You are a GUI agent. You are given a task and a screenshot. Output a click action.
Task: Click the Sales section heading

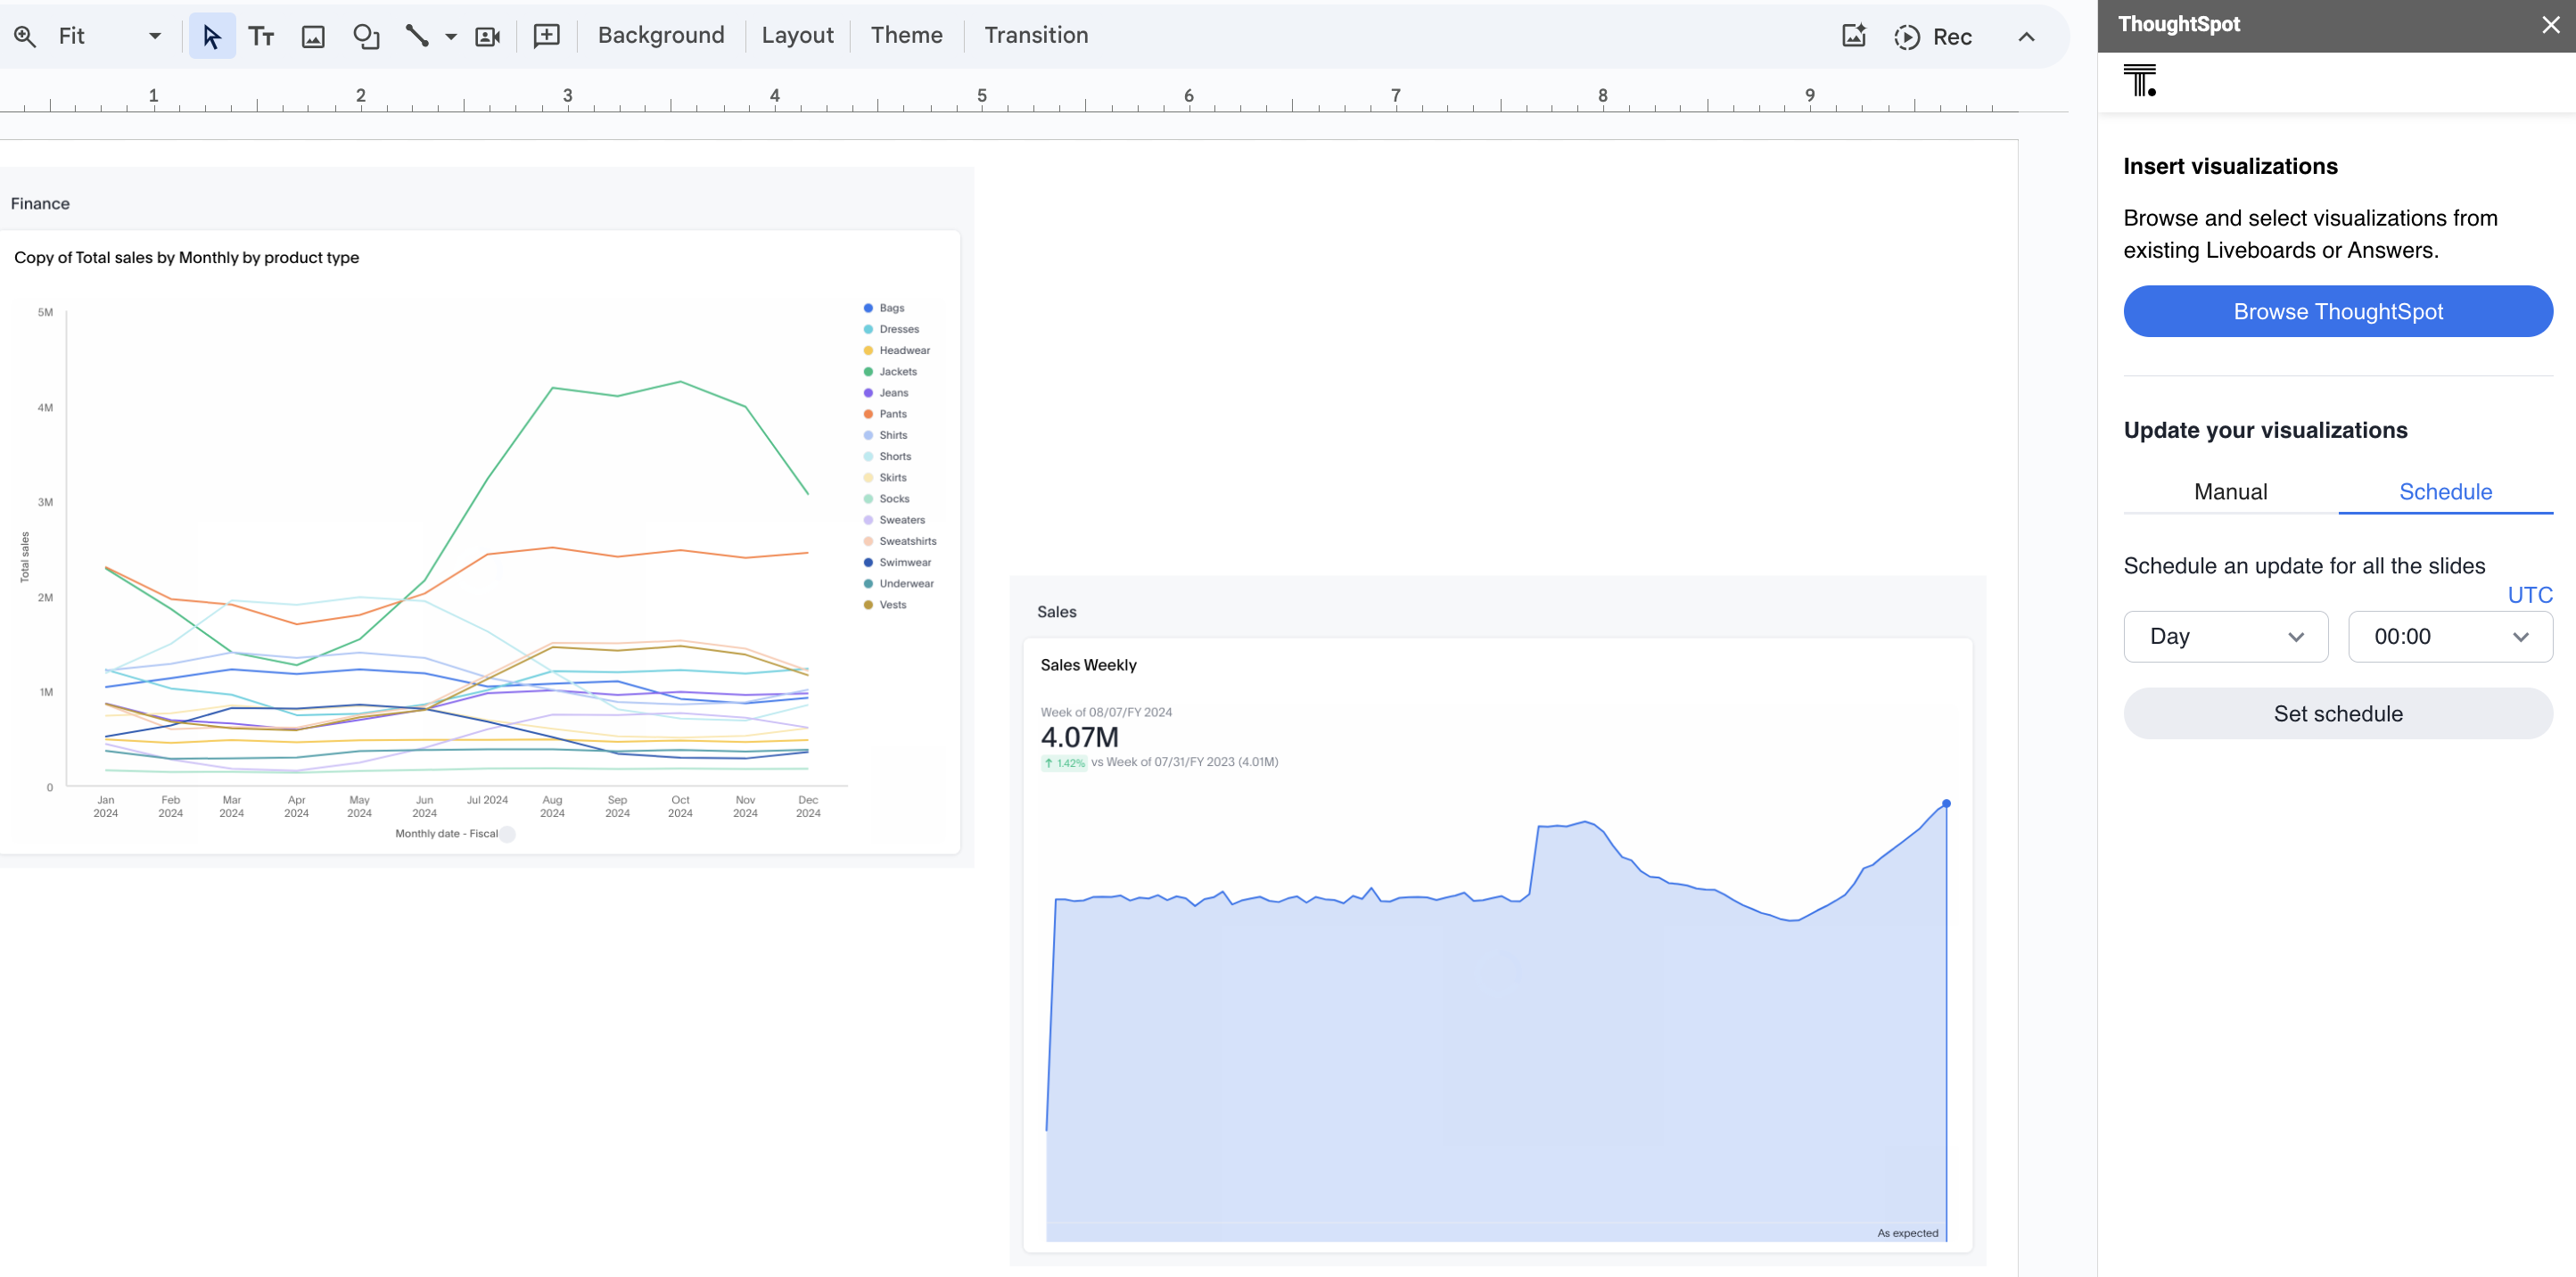tap(1056, 611)
